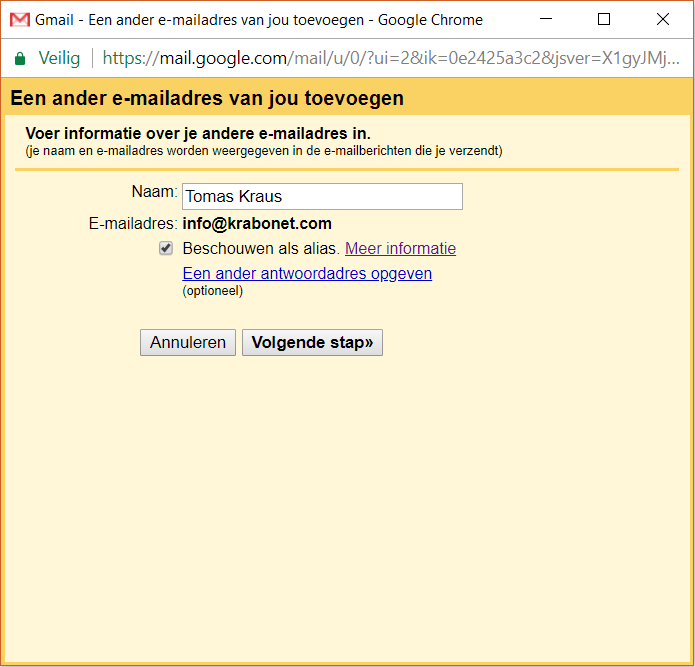This screenshot has height=667, width=695.
Task: Minimize the Gmail popup window
Action: pos(545,20)
